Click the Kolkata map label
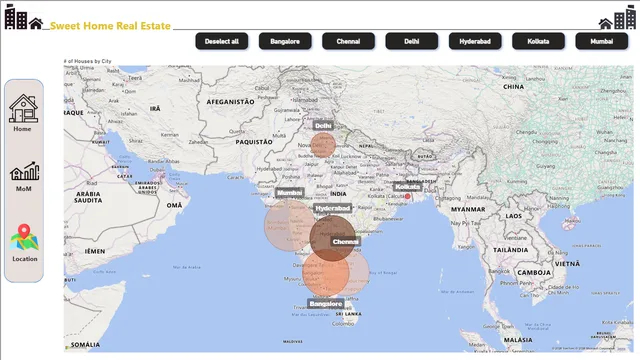640x360 pixels. 407,187
